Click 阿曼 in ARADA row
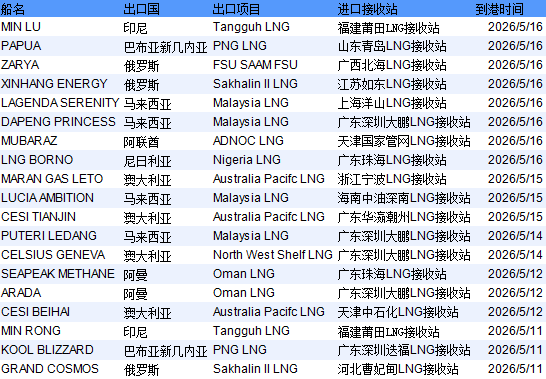Screen dimensions: 546x379 [x=135, y=294]
